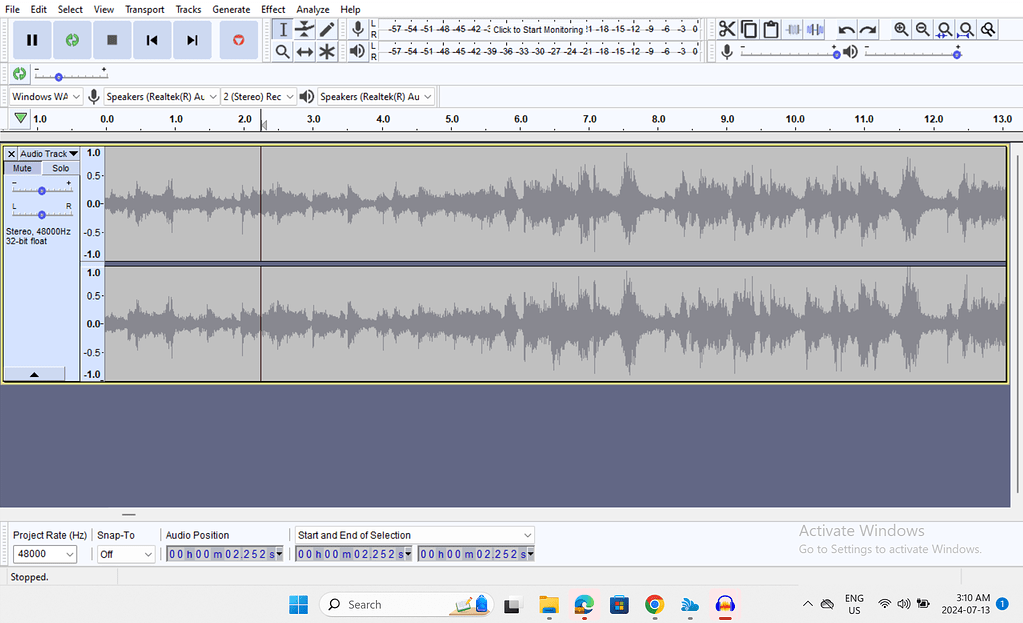This screenshot has height=623, width=1023.
Task: Open the Generate menu
Action: [x=231, y=9]
